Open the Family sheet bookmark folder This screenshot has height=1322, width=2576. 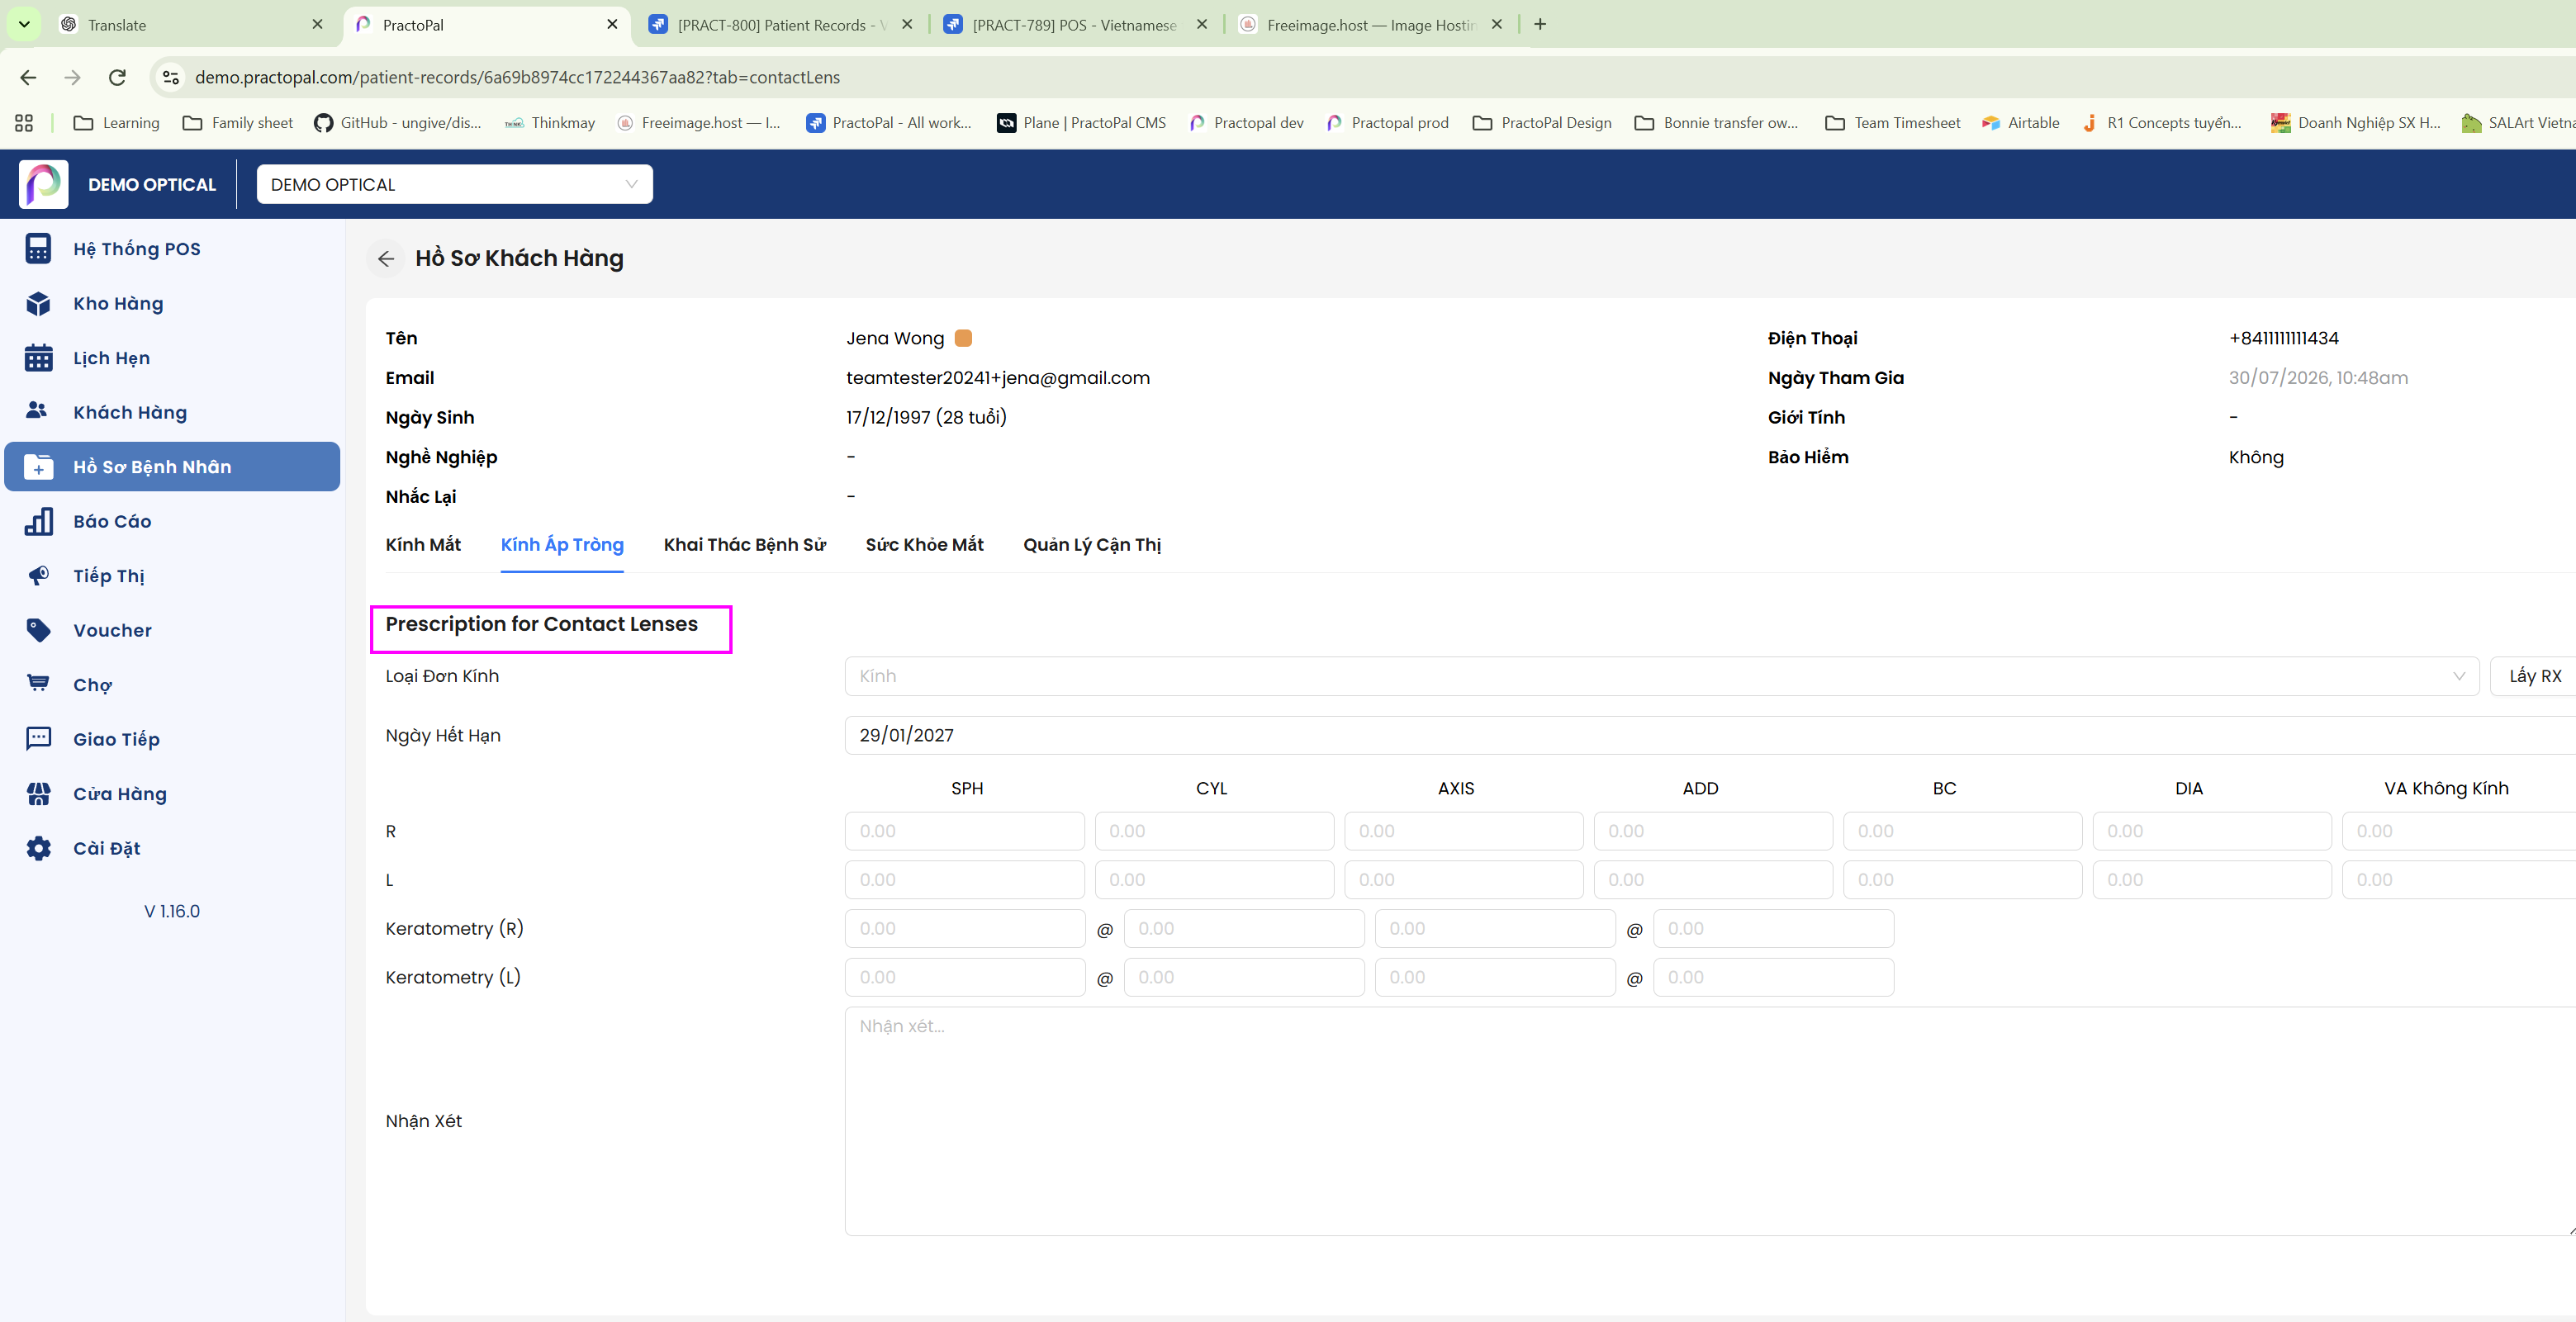[238, 123]
